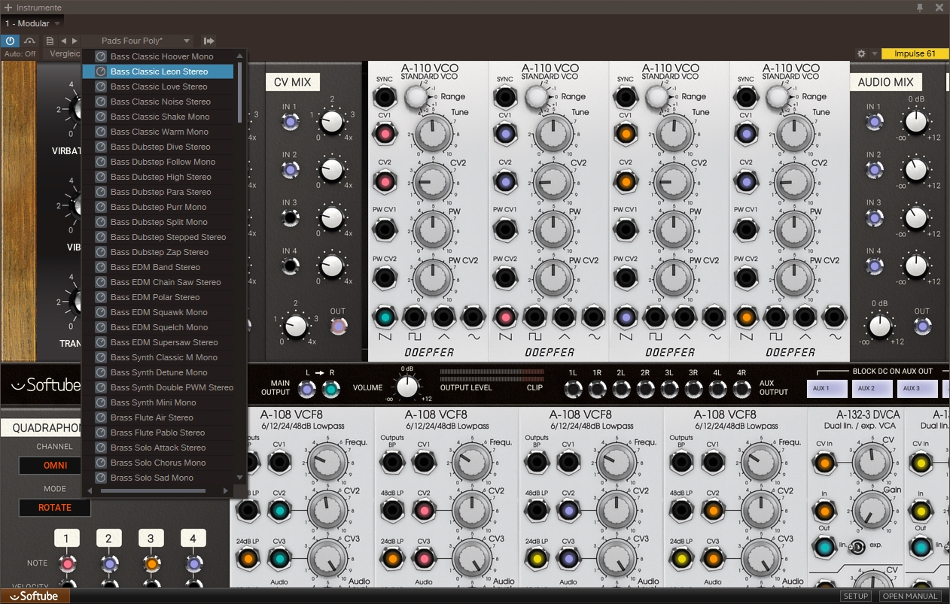
Task: Click the yellow 24dB LP jack on third VCF8
Action: coord(537,558)
